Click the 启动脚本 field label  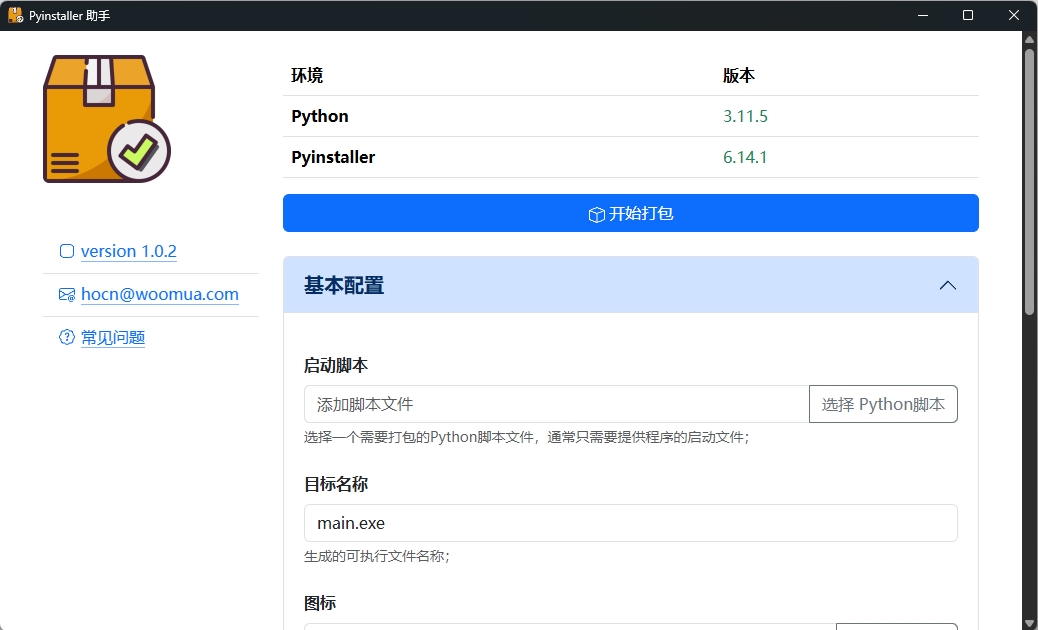coord(336,365)
